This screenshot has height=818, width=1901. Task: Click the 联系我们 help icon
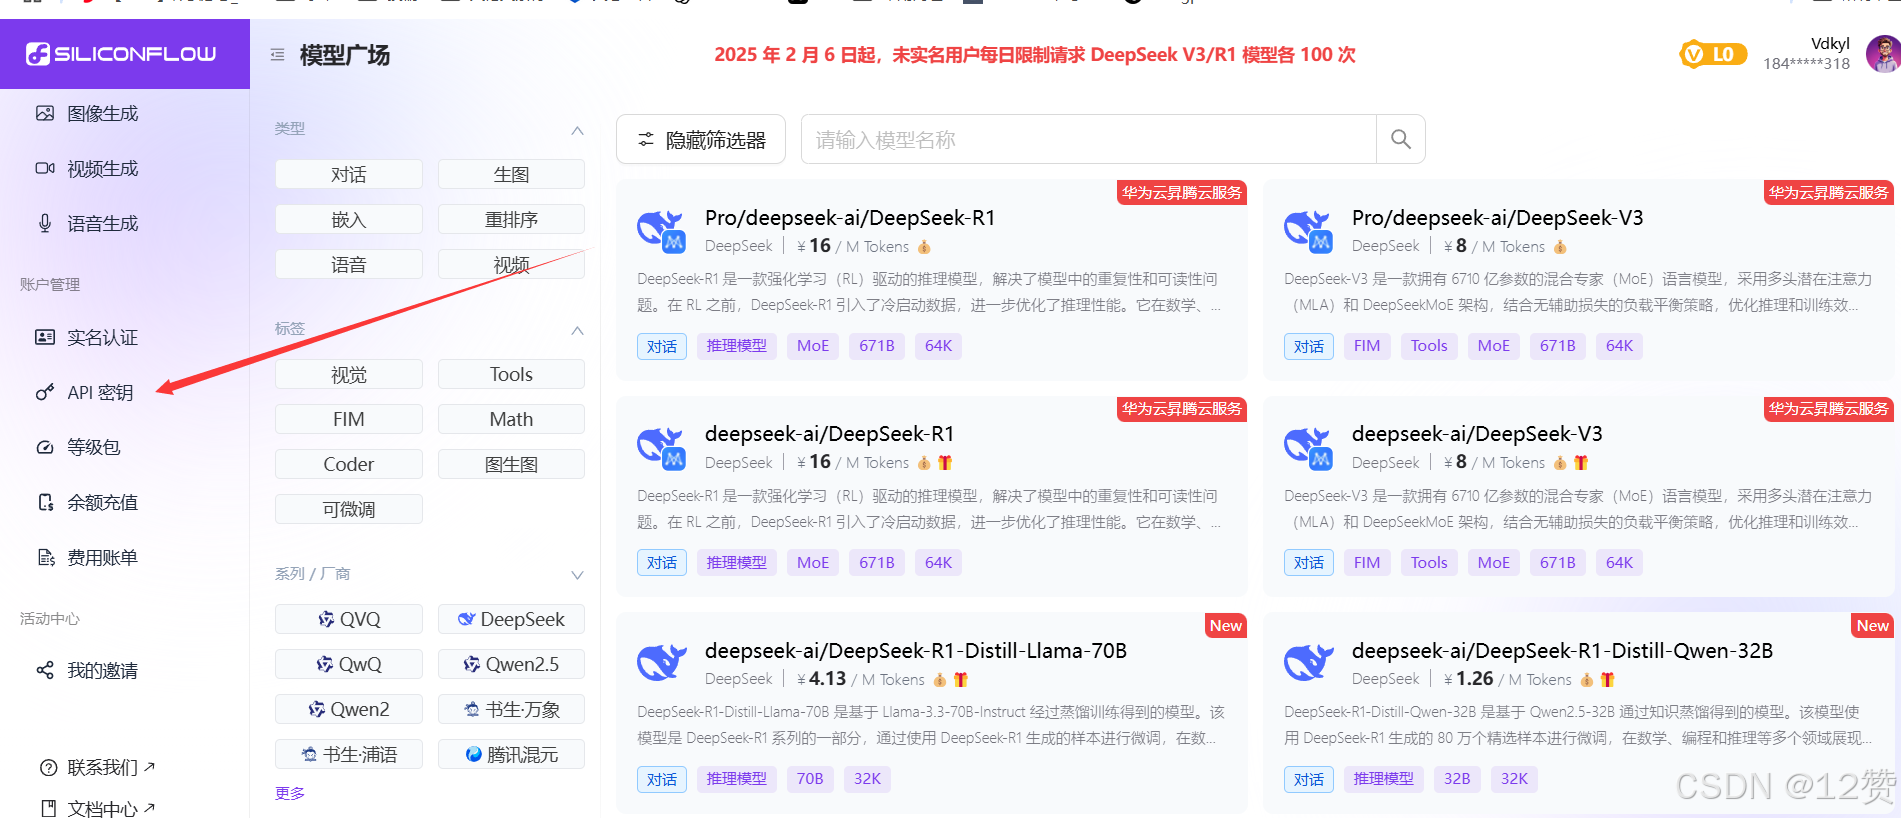click(x=48, y=767)
